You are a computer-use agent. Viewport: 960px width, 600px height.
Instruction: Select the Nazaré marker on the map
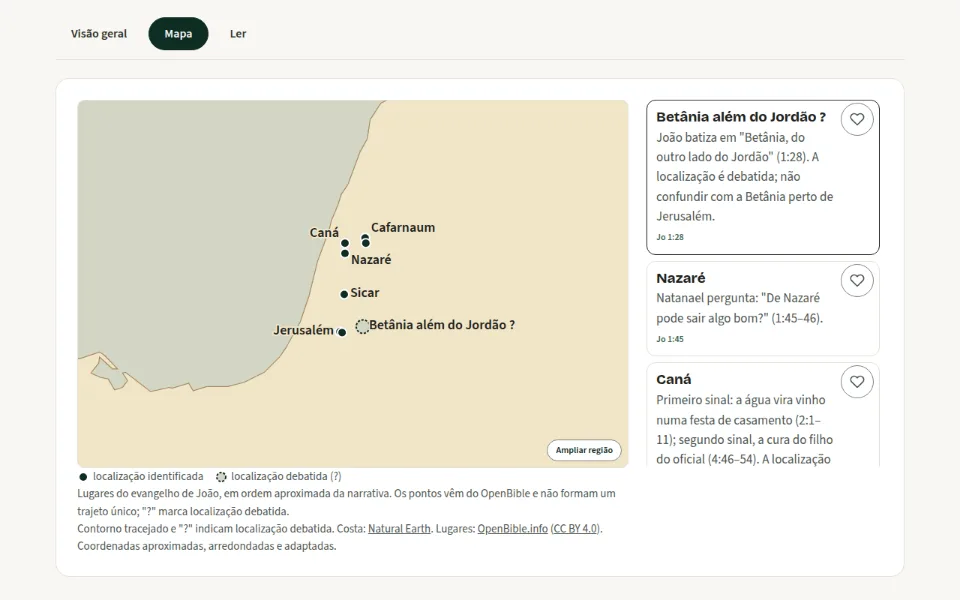[x=345, y=253]
